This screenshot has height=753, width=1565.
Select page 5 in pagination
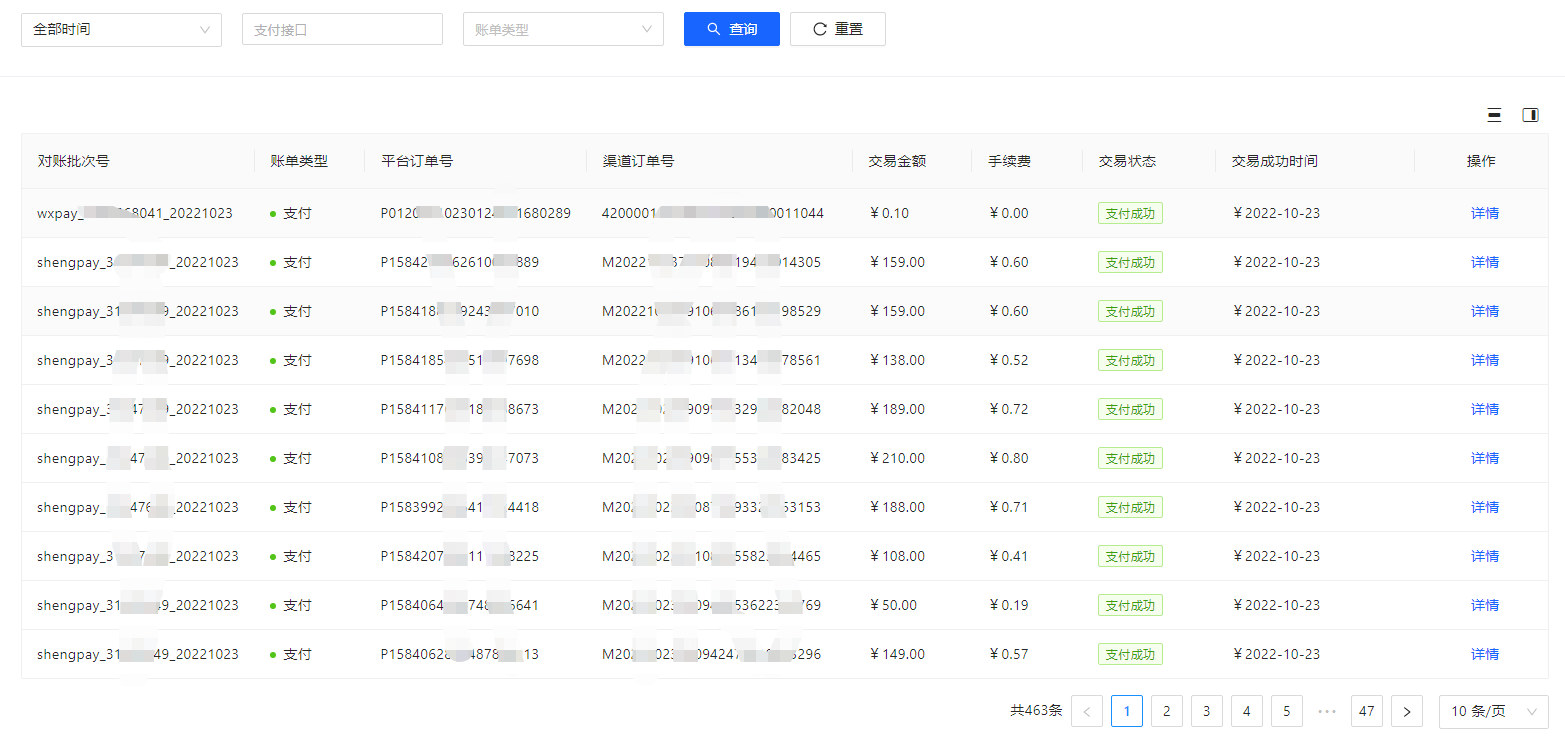tap(1286, 712)
